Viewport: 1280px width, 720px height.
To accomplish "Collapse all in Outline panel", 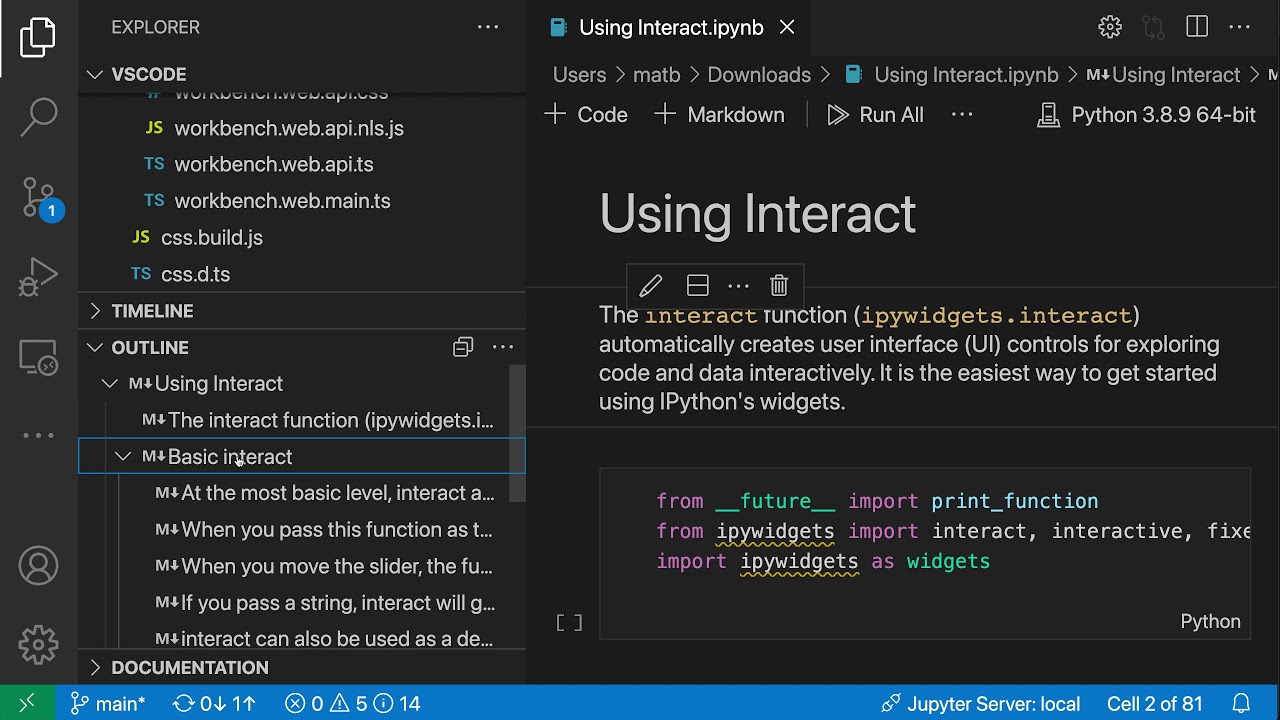I will coord(462,347).
